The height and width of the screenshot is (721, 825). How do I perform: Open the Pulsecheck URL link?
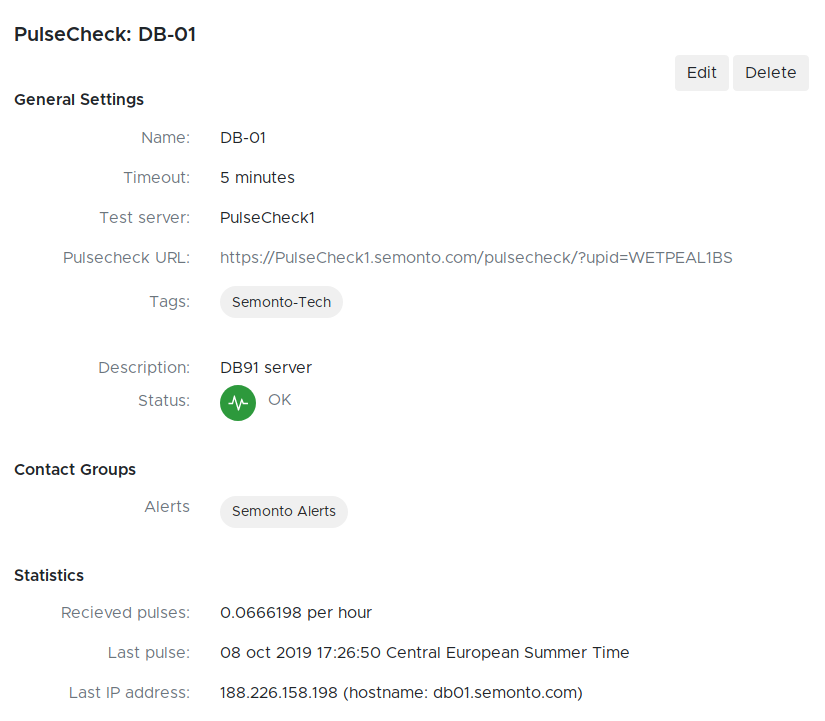point(476,258)
